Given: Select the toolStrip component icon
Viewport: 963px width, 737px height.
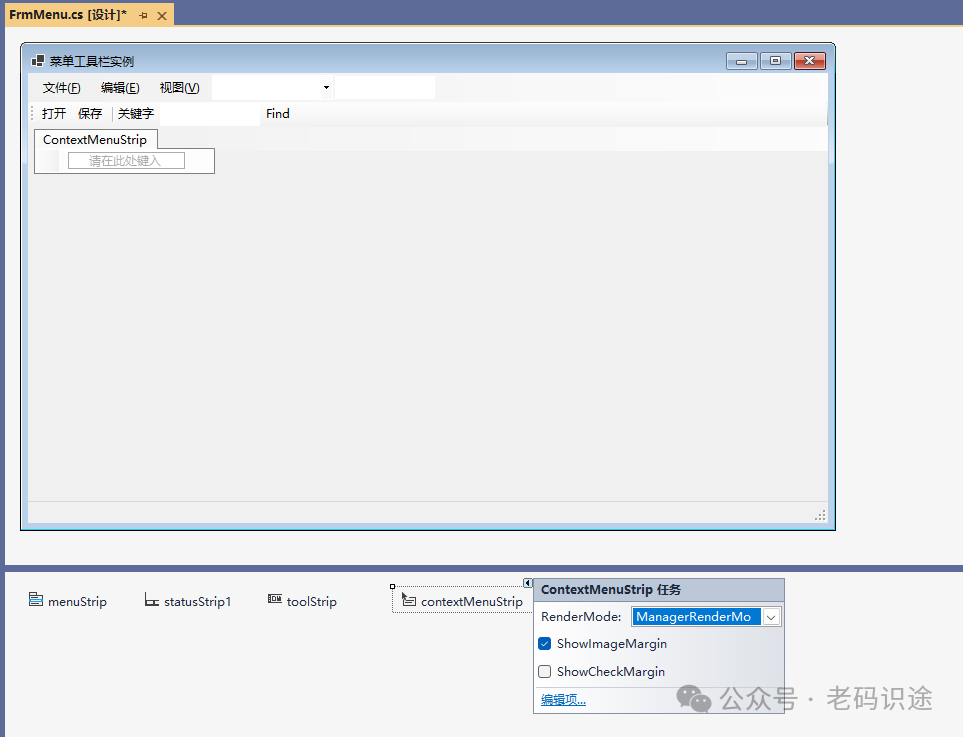Looking at the screenshot, I should [x=275, y=599].
